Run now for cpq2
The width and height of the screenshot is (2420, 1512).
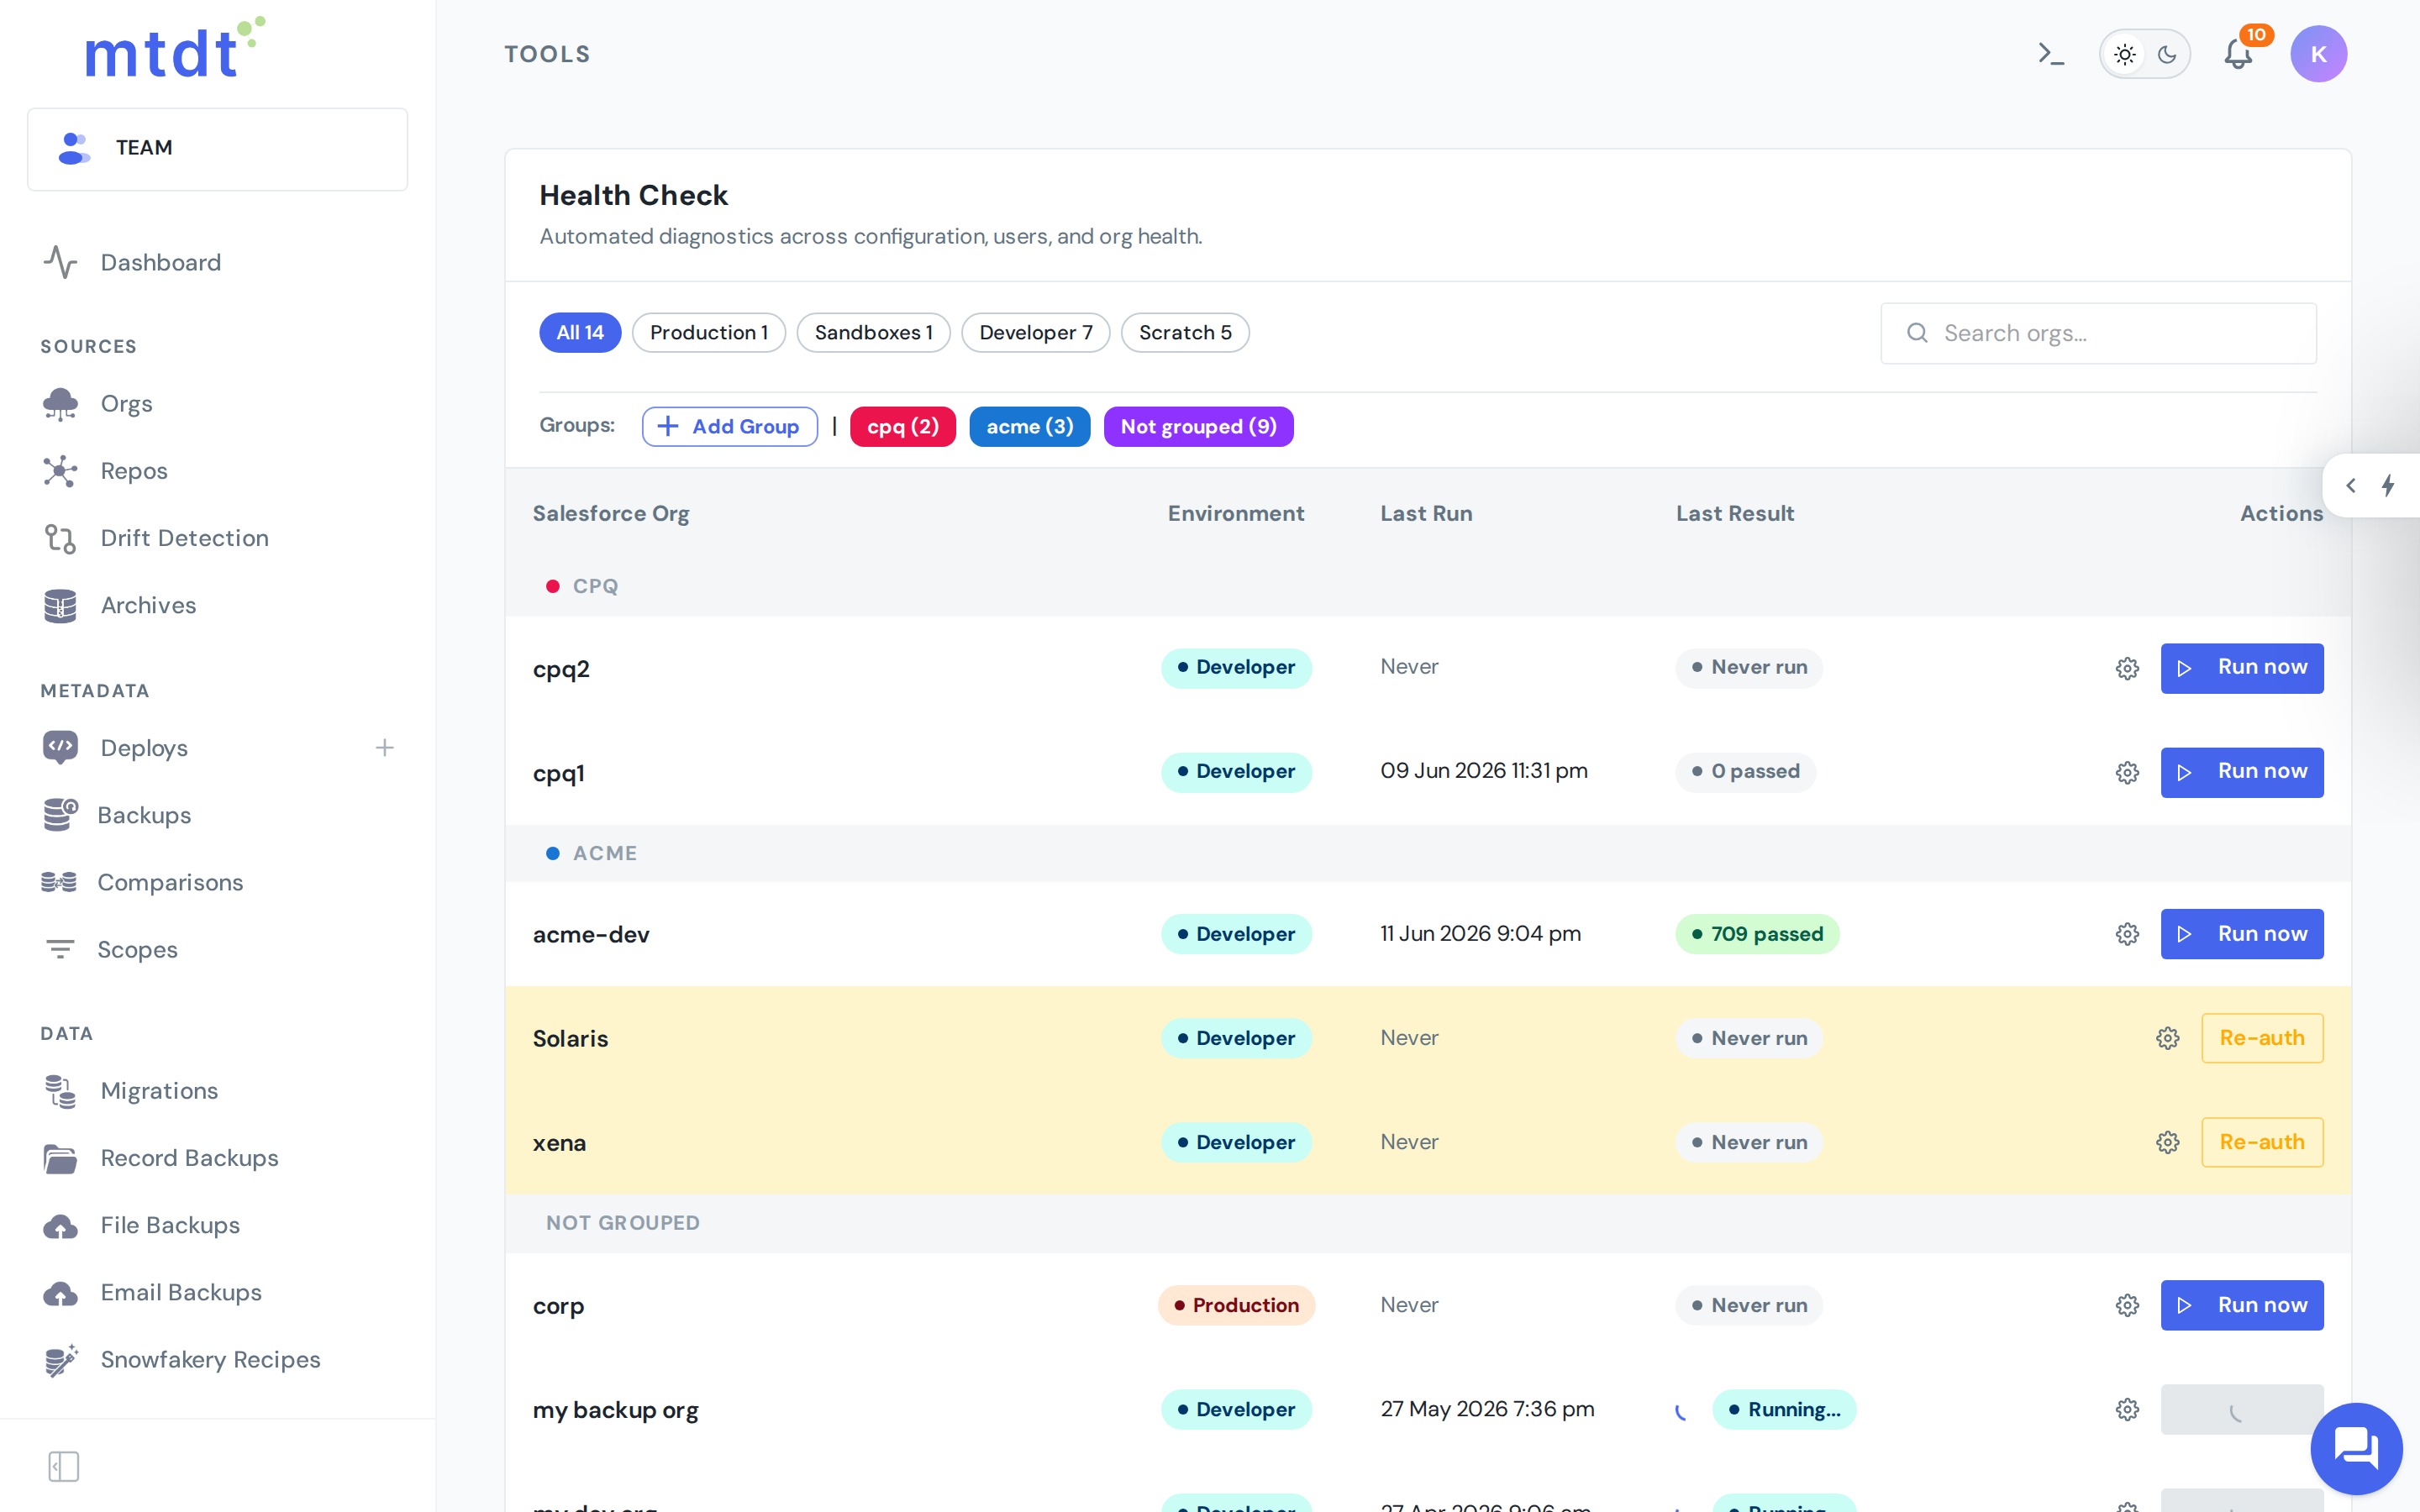(2242, 668)
